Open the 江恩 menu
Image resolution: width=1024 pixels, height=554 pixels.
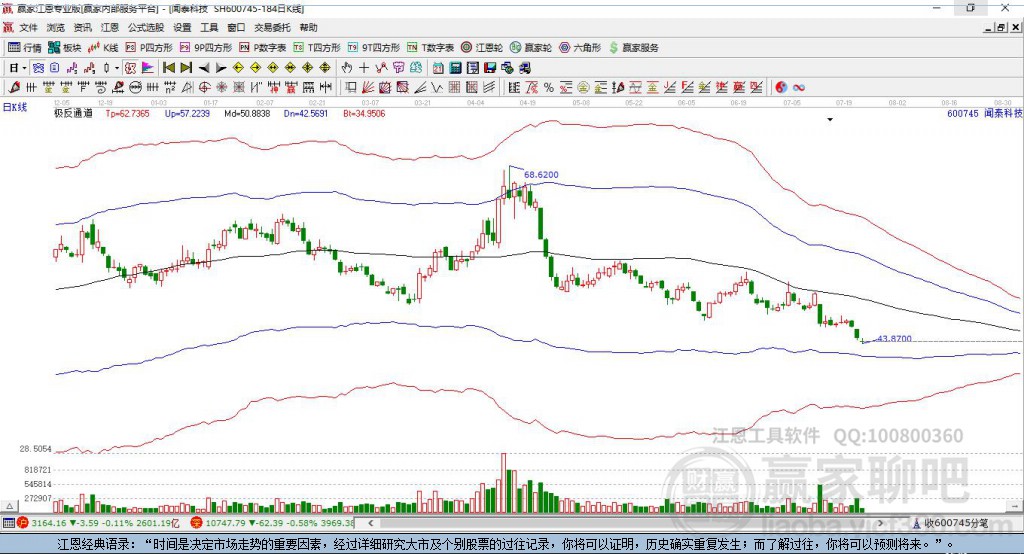pyautogui.click(x=110, y=27)
